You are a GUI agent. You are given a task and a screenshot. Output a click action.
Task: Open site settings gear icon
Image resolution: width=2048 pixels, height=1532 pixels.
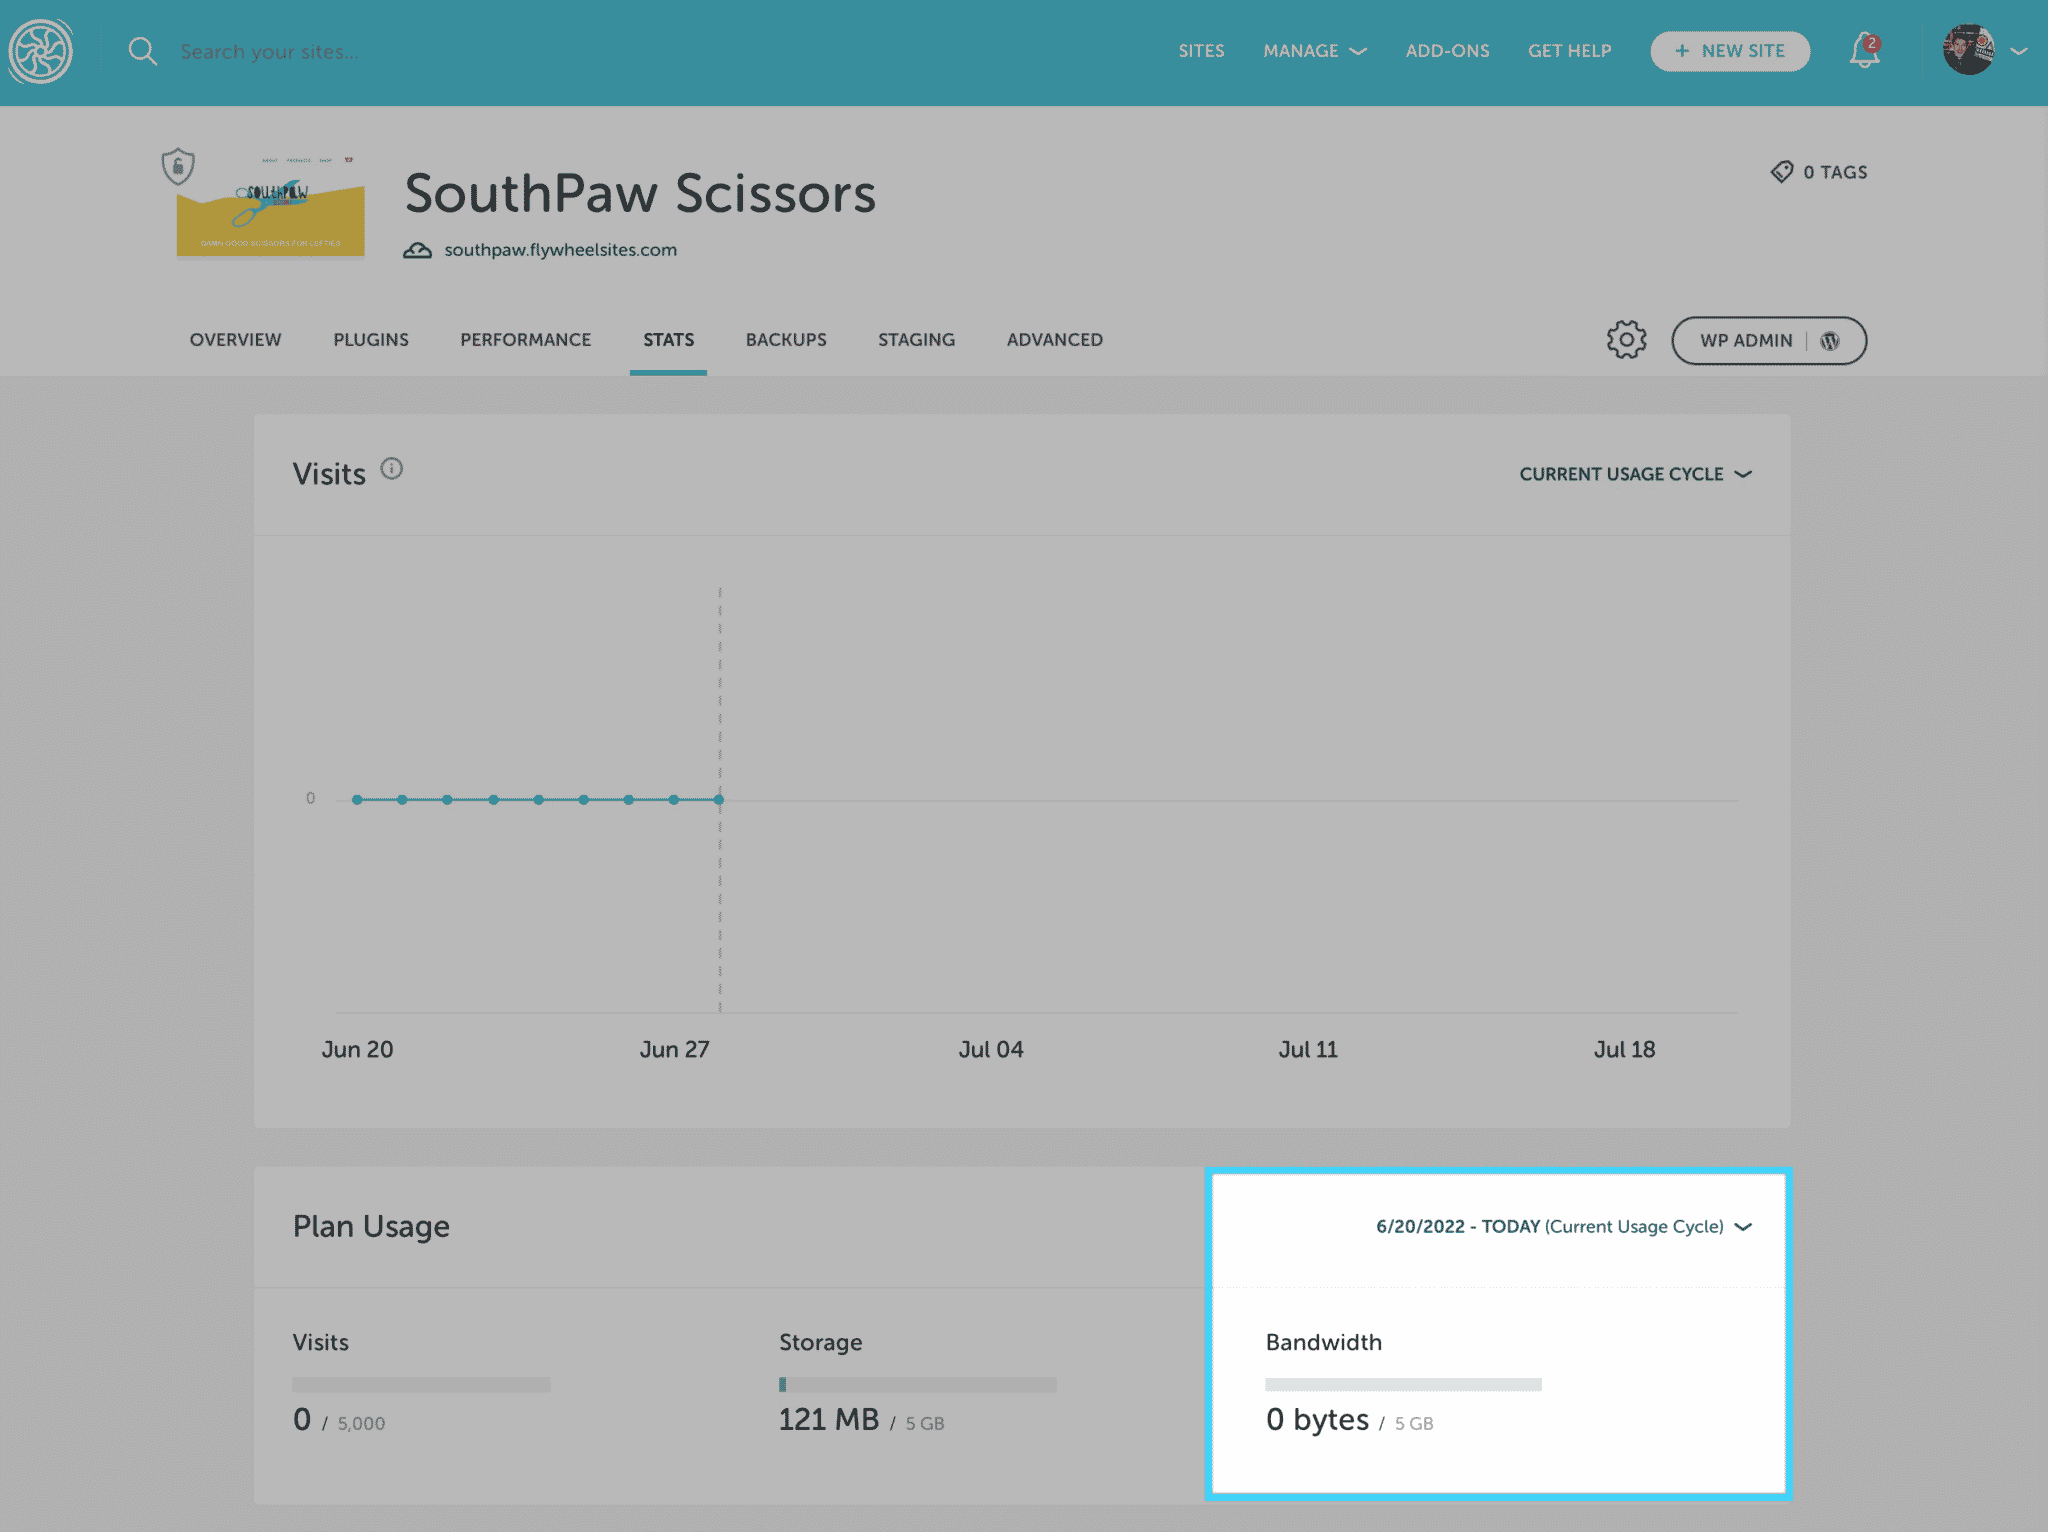(x=1626, y=340)
